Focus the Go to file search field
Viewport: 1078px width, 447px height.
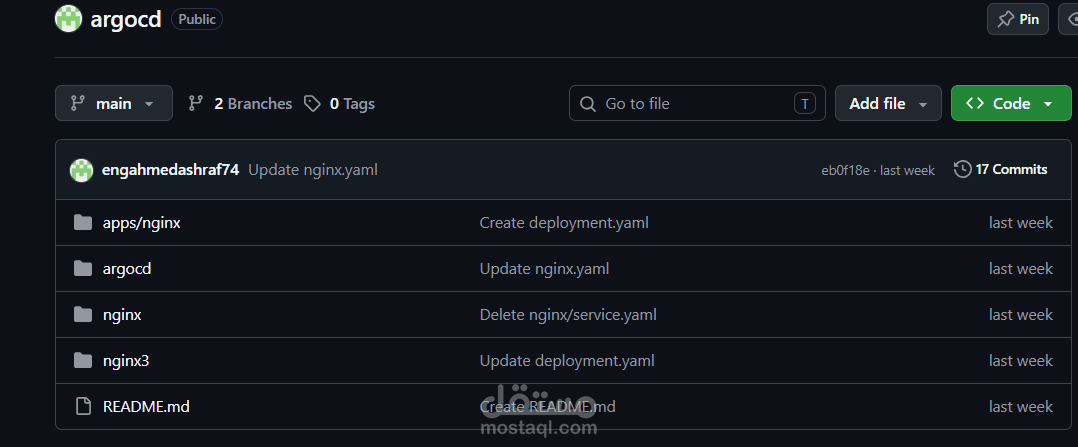697,103
